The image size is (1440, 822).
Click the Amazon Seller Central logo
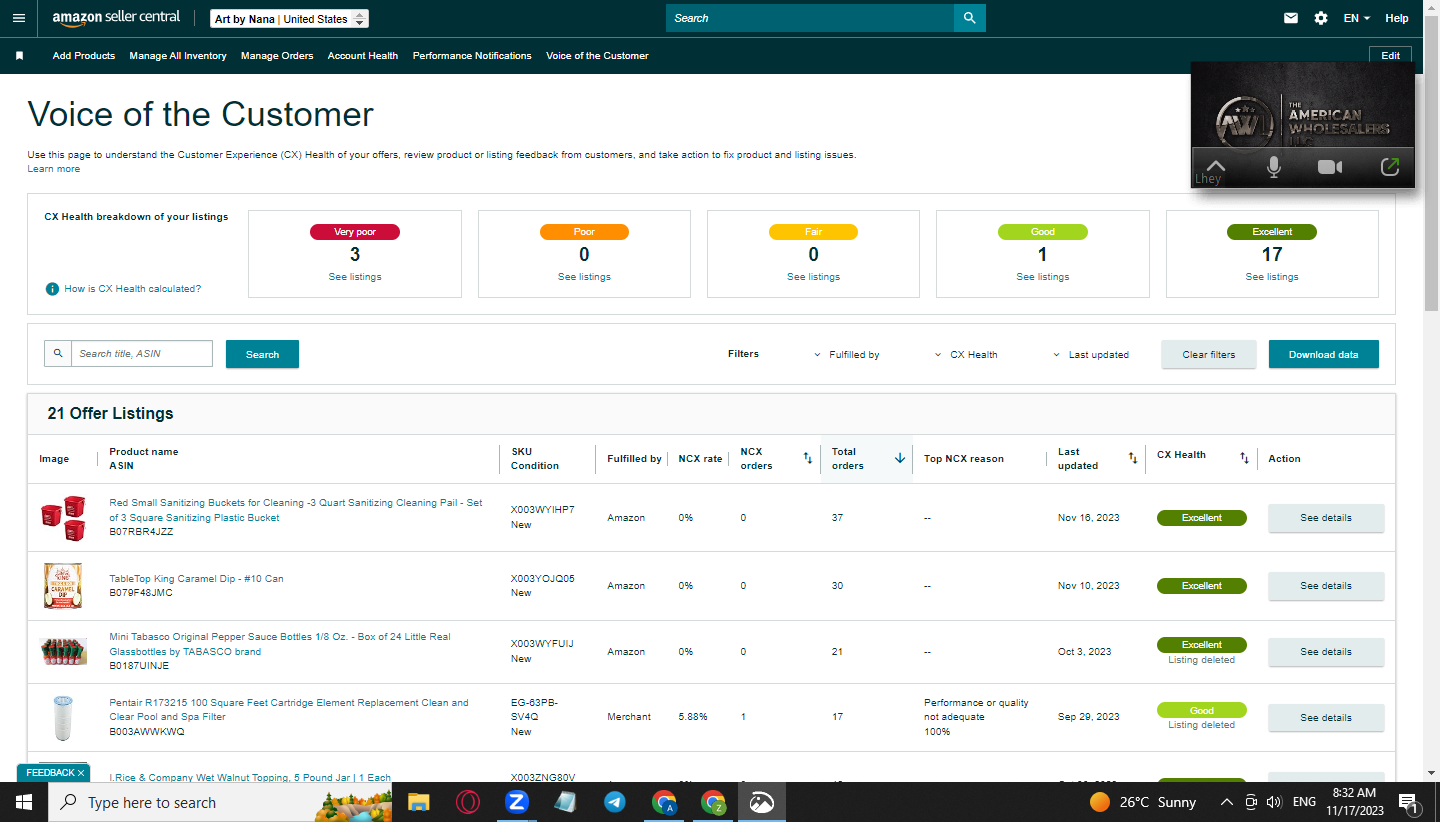(116, 18)
